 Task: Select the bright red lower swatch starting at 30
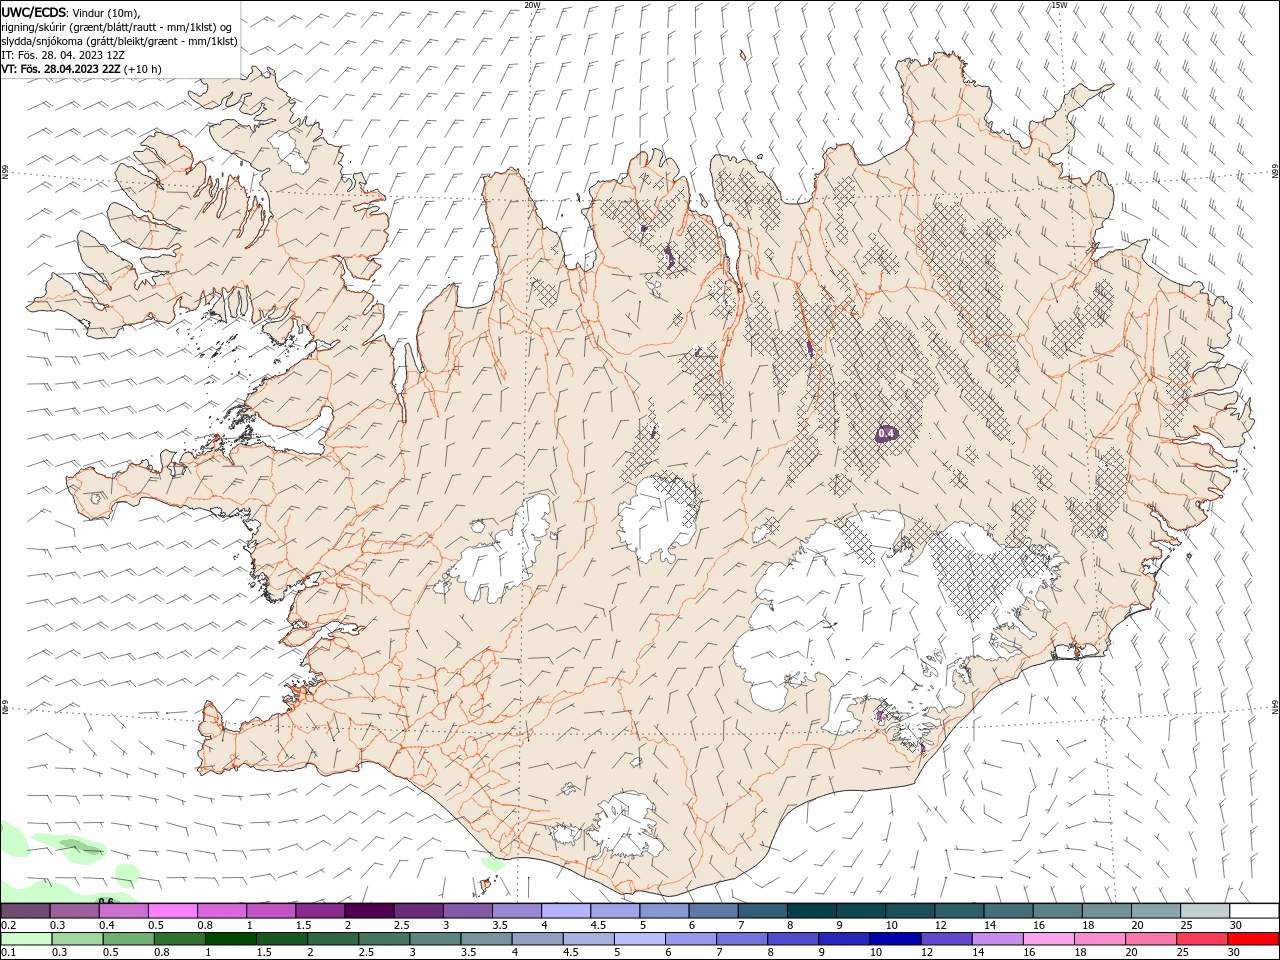tap(1252, 939)
